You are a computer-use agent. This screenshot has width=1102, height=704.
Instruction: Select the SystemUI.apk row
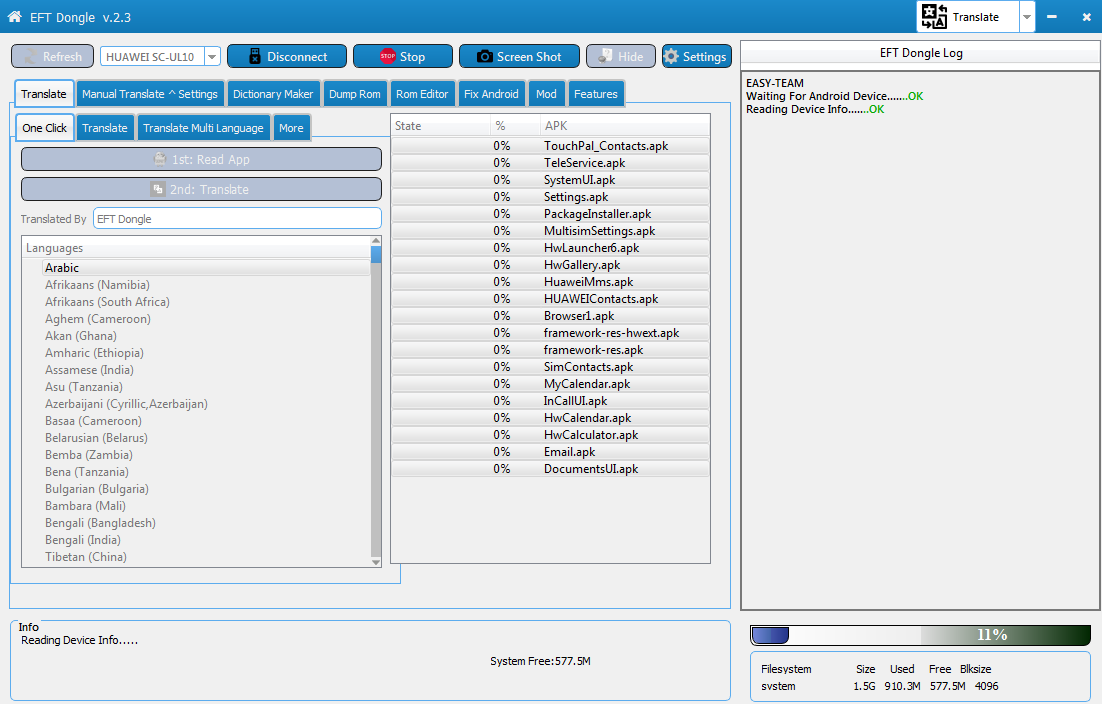(550, 180)
